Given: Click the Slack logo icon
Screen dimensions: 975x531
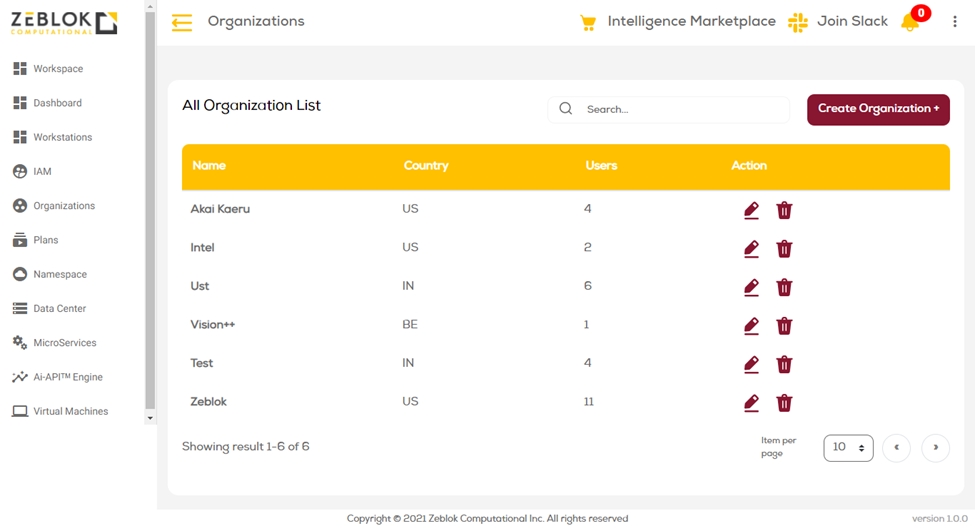Looking at the screenshot, I should tap(797, 22).
